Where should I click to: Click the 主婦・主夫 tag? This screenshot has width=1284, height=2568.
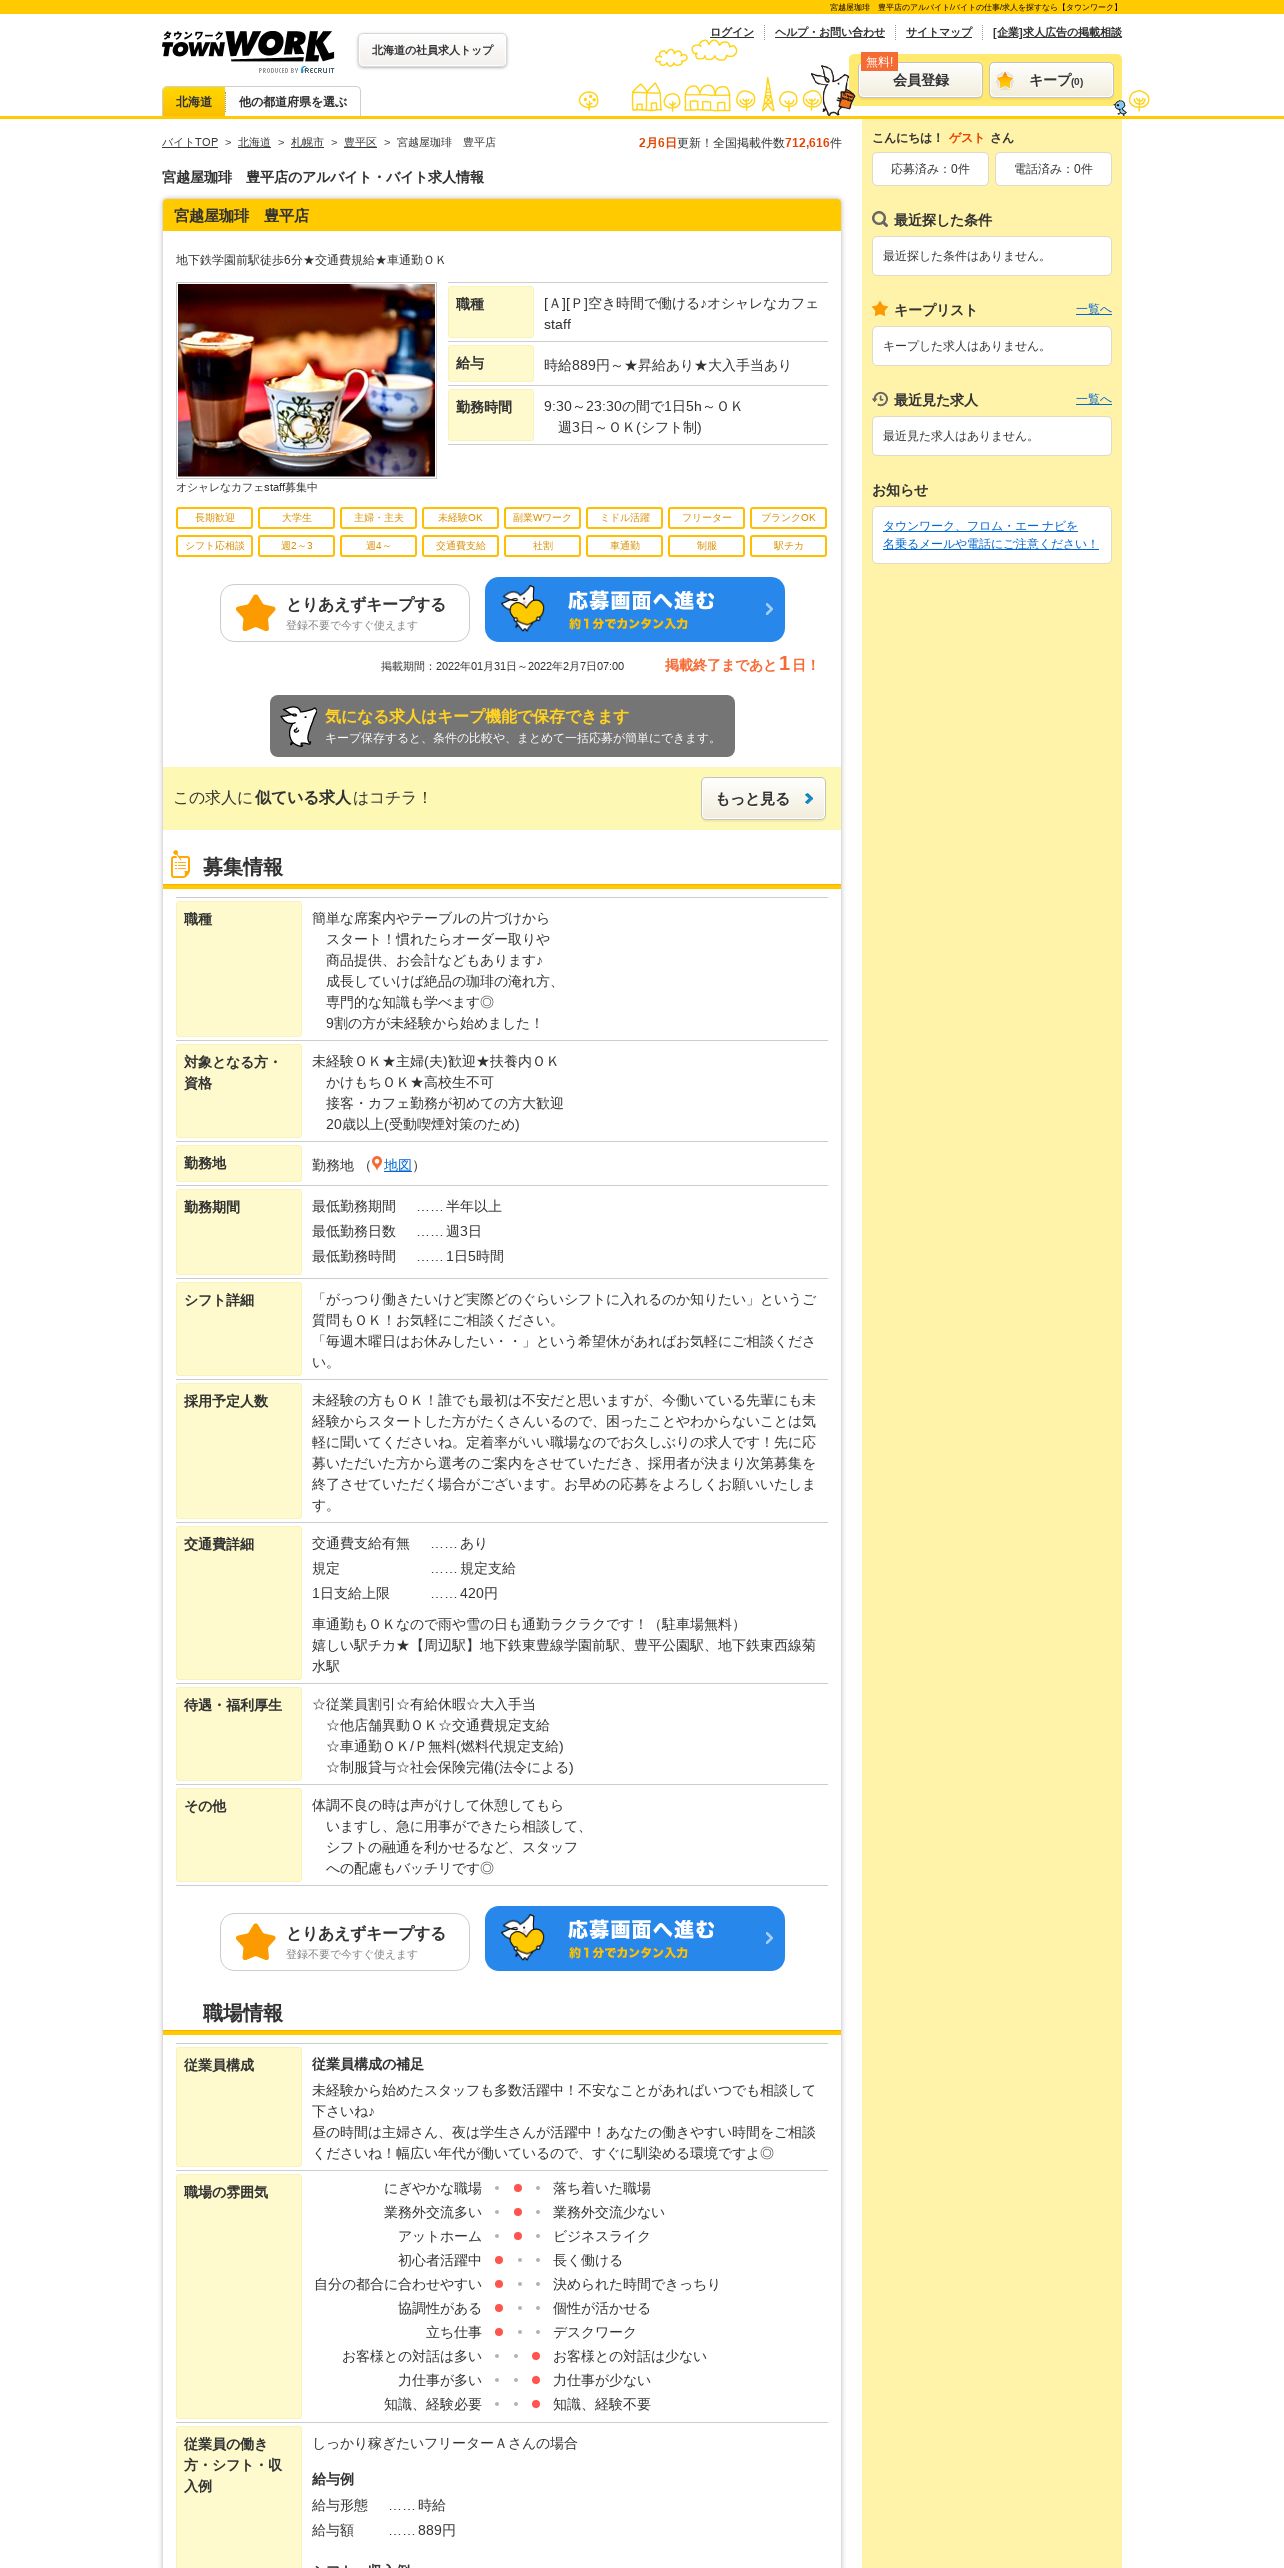tap(378, 518)
